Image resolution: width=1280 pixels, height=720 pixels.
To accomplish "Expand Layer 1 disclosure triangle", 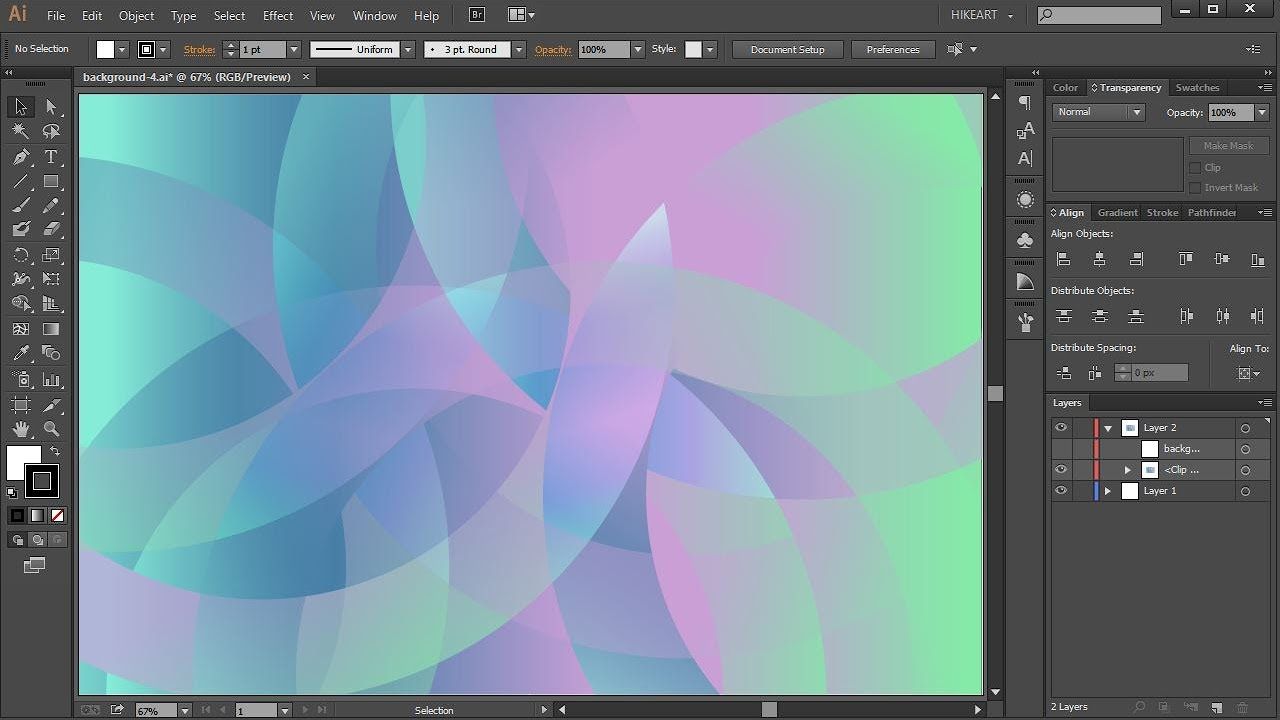I will tap(1108, 491).
